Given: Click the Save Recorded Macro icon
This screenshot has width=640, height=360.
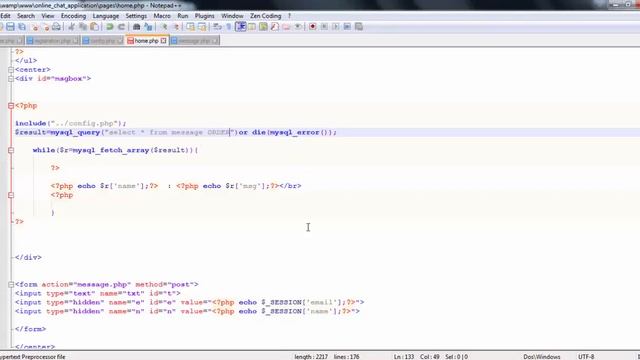Looking at the screenshot, I should pos(359,27).
